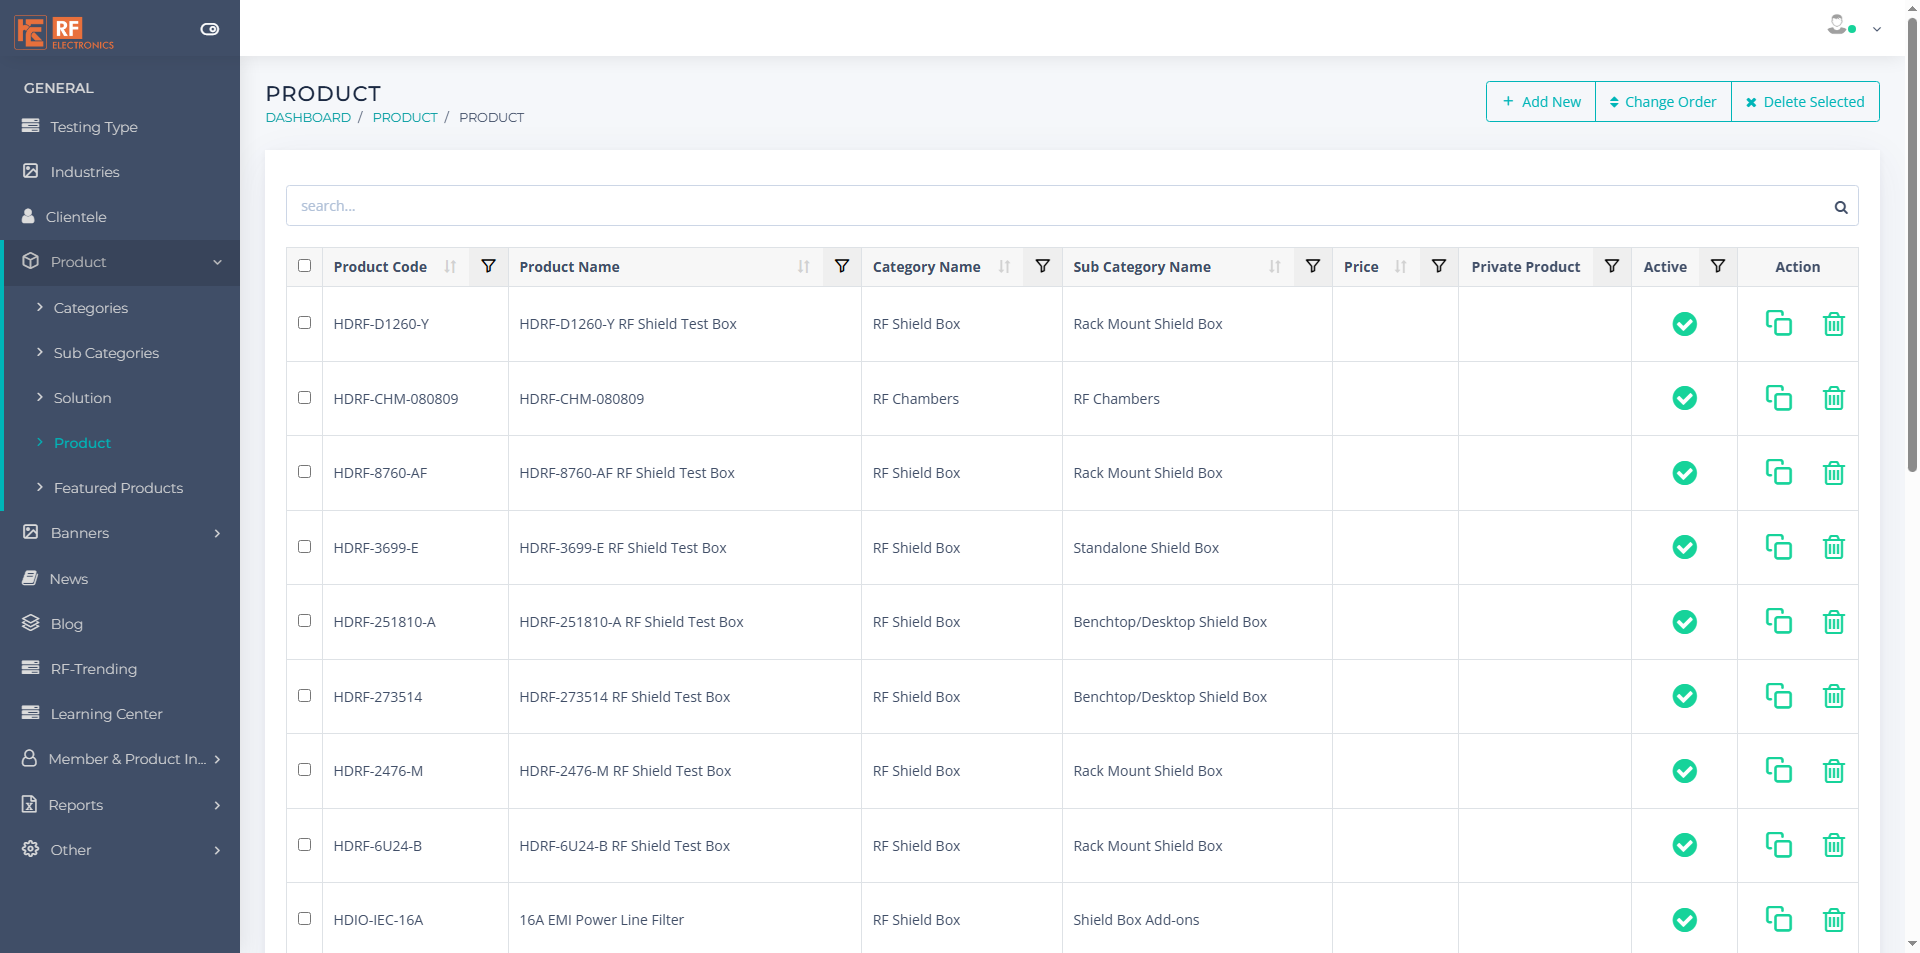
Task: Tick checkbox for HDRF-2476-M product
Action: (305, 770)
